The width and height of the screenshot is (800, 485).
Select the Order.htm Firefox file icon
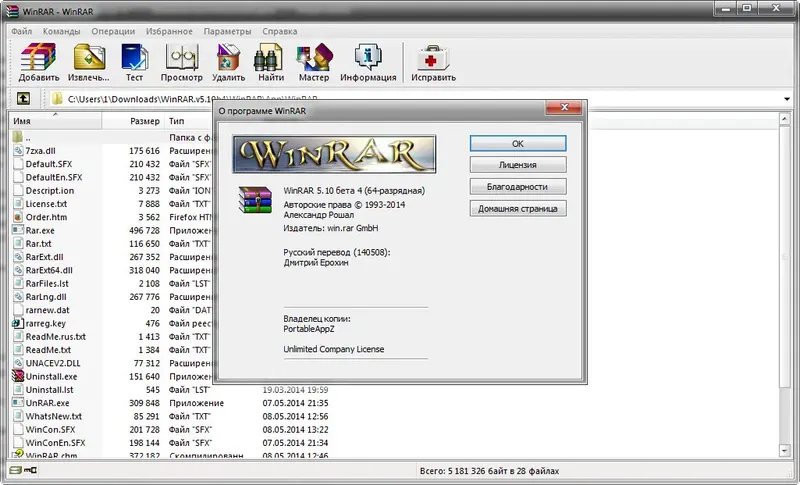pos(18,217)
